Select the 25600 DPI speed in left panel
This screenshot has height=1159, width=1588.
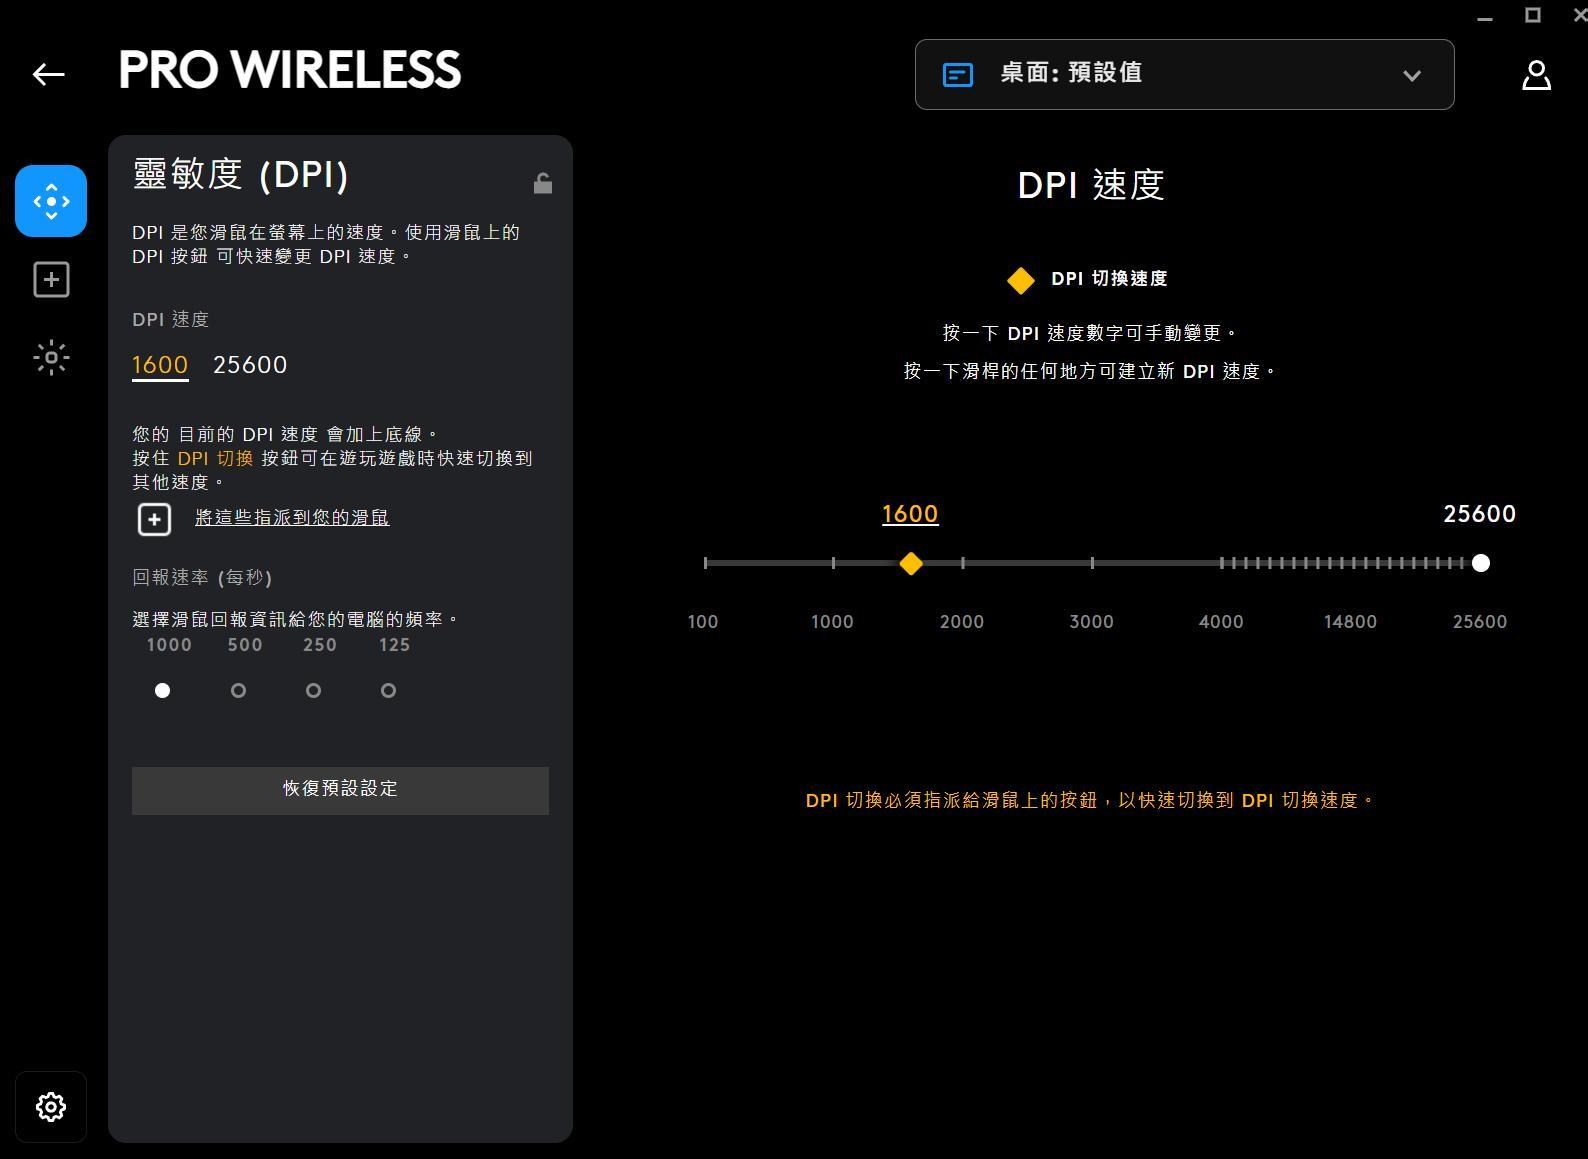(x=250, y=365)
